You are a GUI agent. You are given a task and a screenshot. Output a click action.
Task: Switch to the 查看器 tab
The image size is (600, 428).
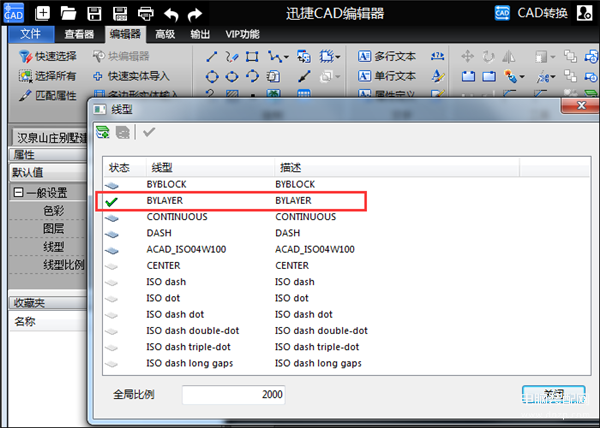coord(79,34)
